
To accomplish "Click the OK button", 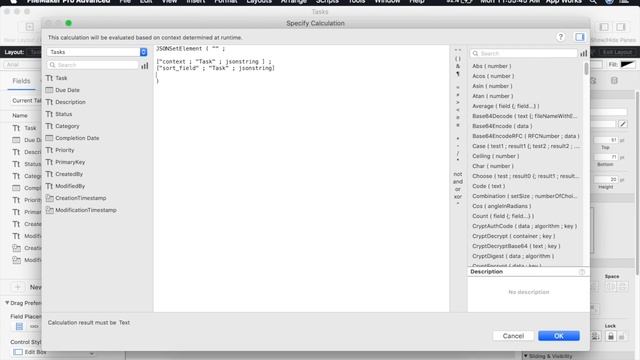I will pyautogui.click(x=559, y=336).
